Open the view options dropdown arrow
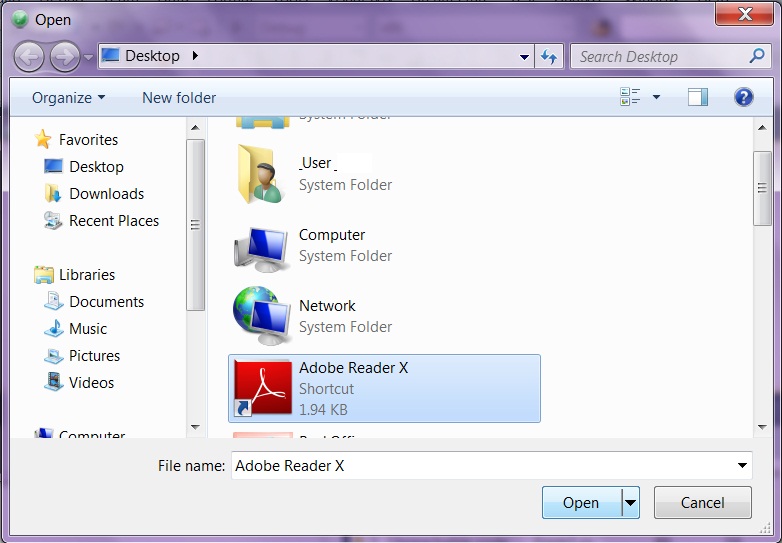The width and height of the screenshot is (782, 543). [656, 97]
